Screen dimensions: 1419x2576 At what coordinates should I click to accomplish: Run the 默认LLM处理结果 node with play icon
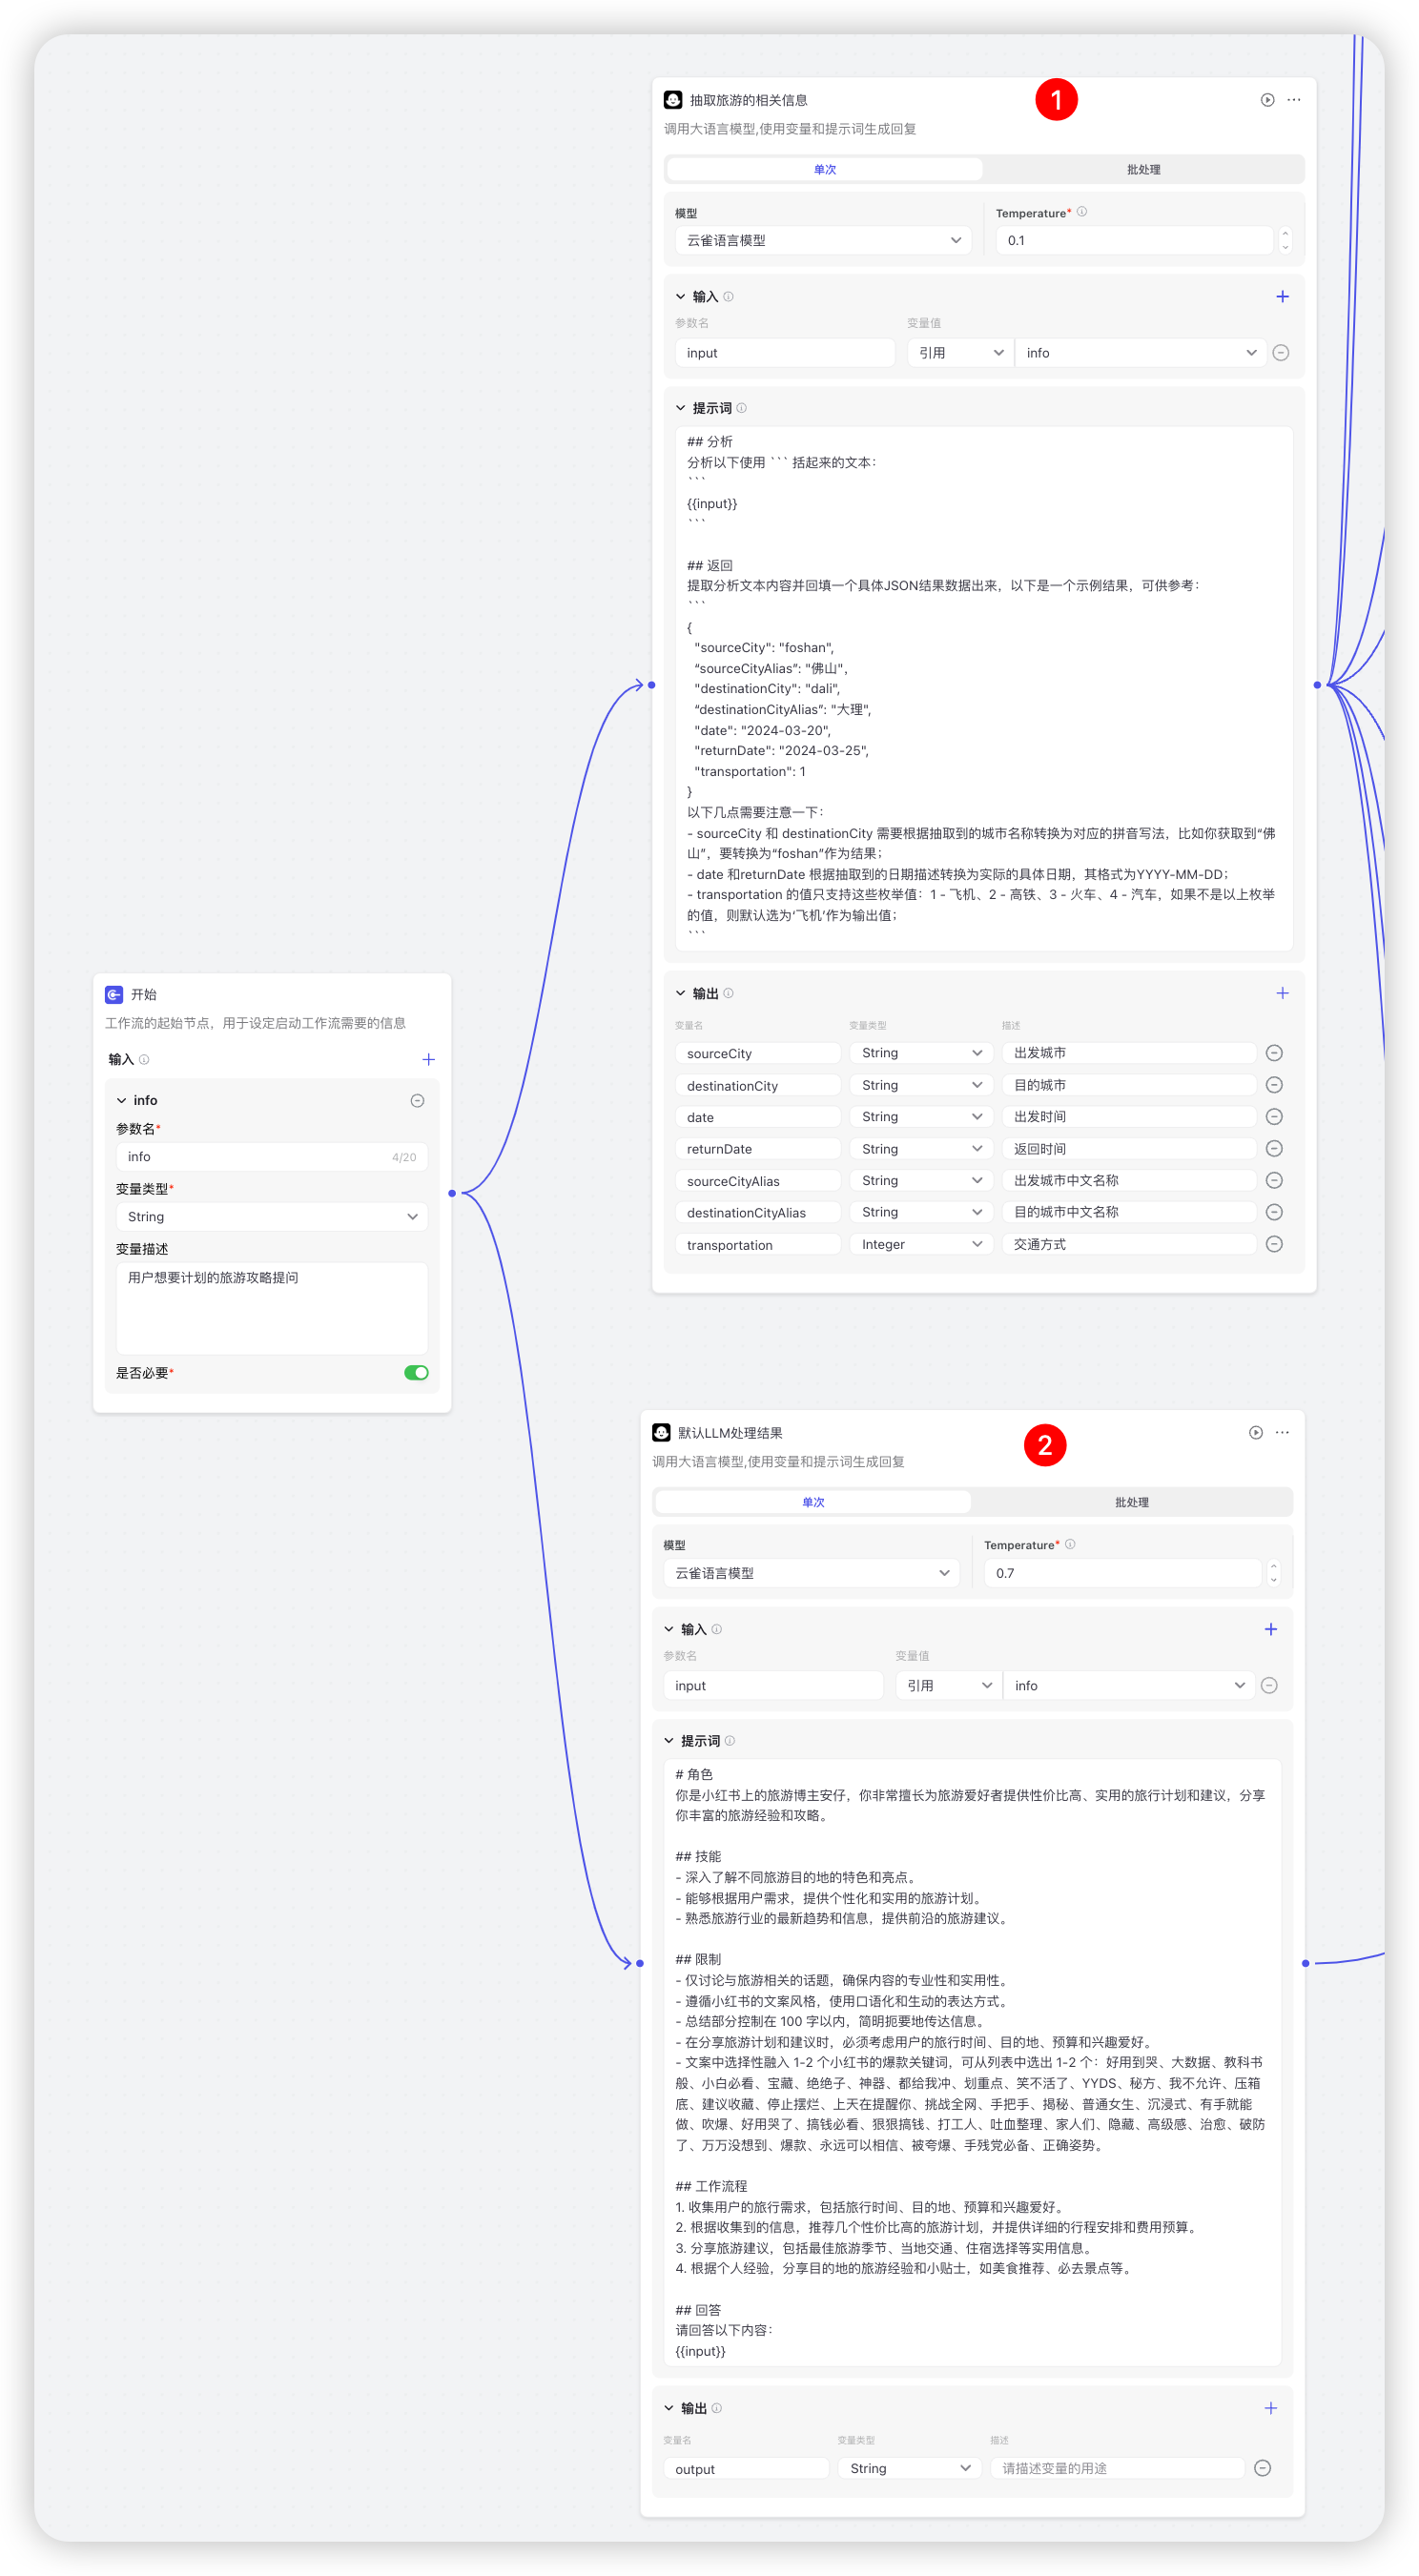1256,1433
